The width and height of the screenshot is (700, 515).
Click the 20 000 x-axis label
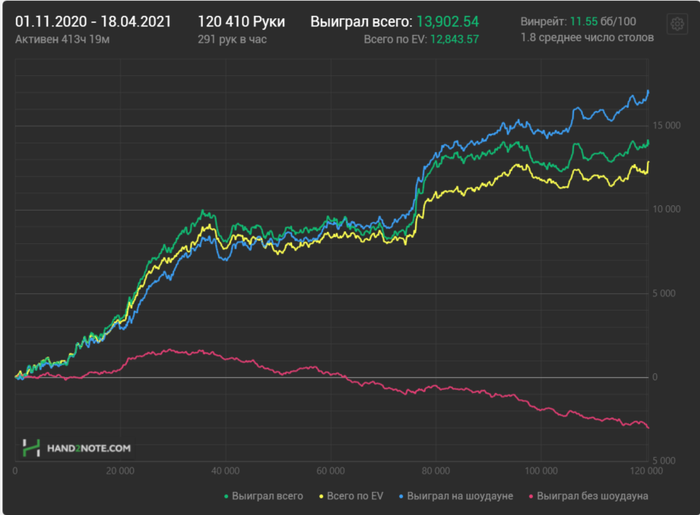[120, 470]
